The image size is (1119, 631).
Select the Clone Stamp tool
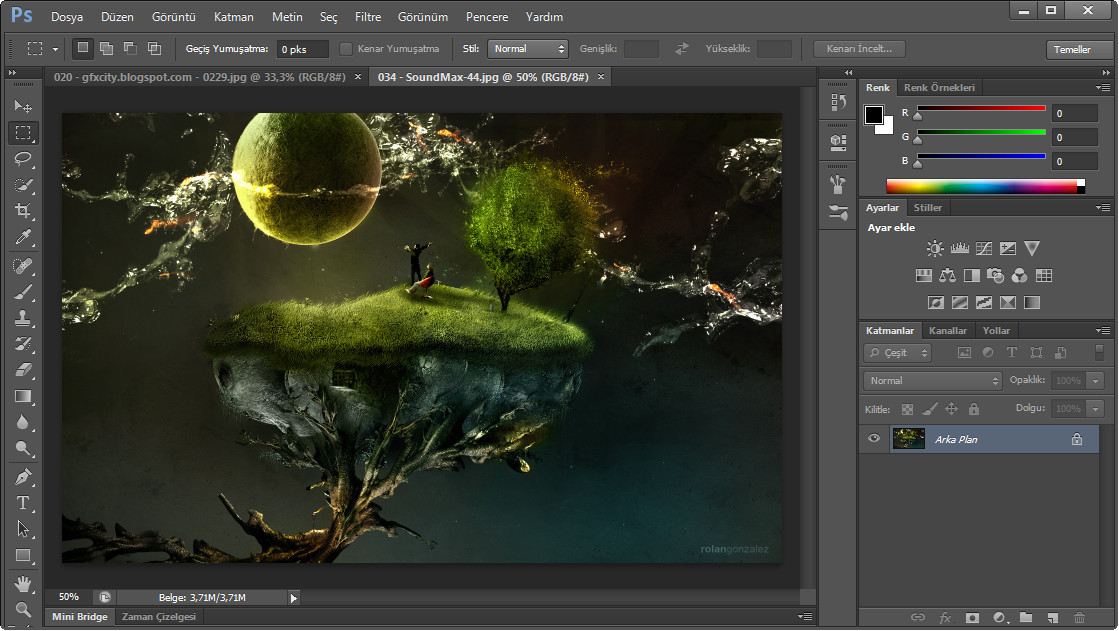(23, 318)
